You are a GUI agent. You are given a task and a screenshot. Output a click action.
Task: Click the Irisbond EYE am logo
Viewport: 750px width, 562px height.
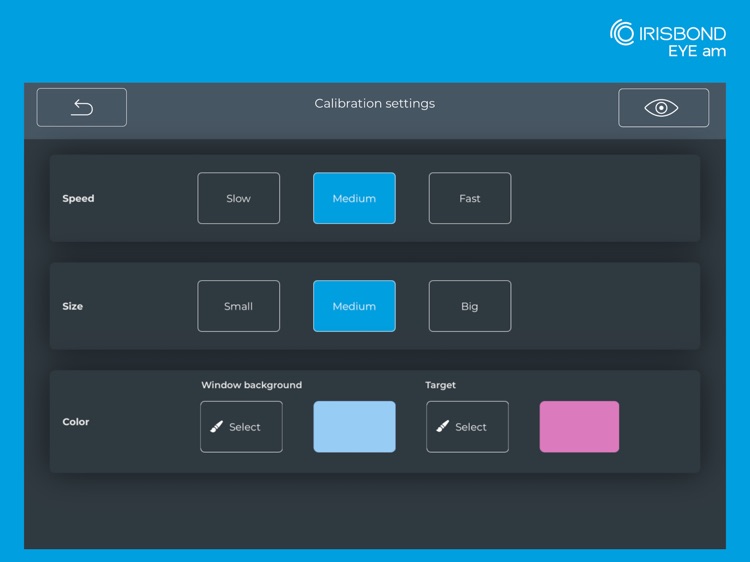click(x=668, y=38)
